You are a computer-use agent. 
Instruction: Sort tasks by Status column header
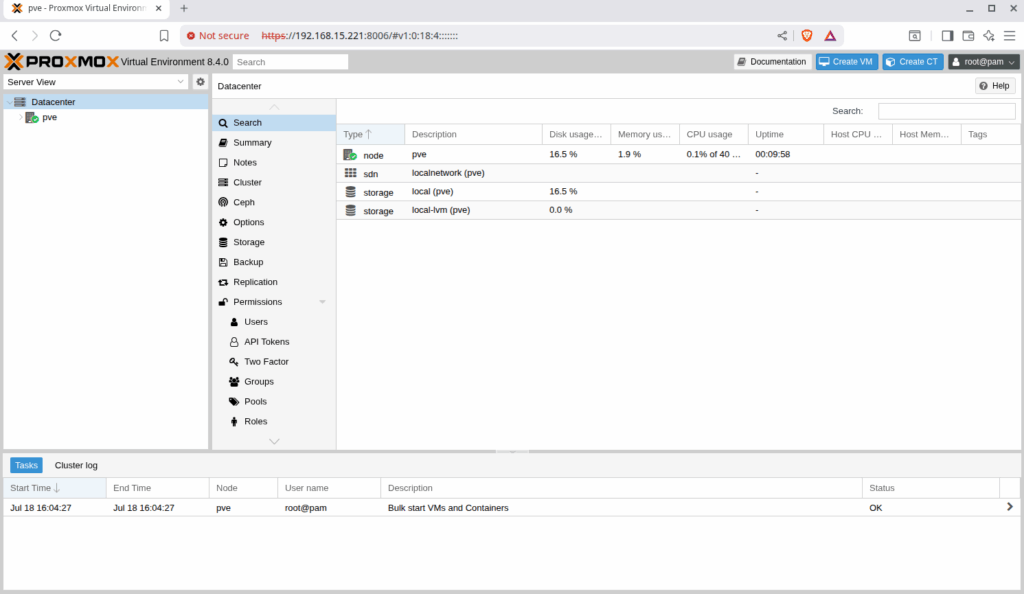[x=931, y=488]
